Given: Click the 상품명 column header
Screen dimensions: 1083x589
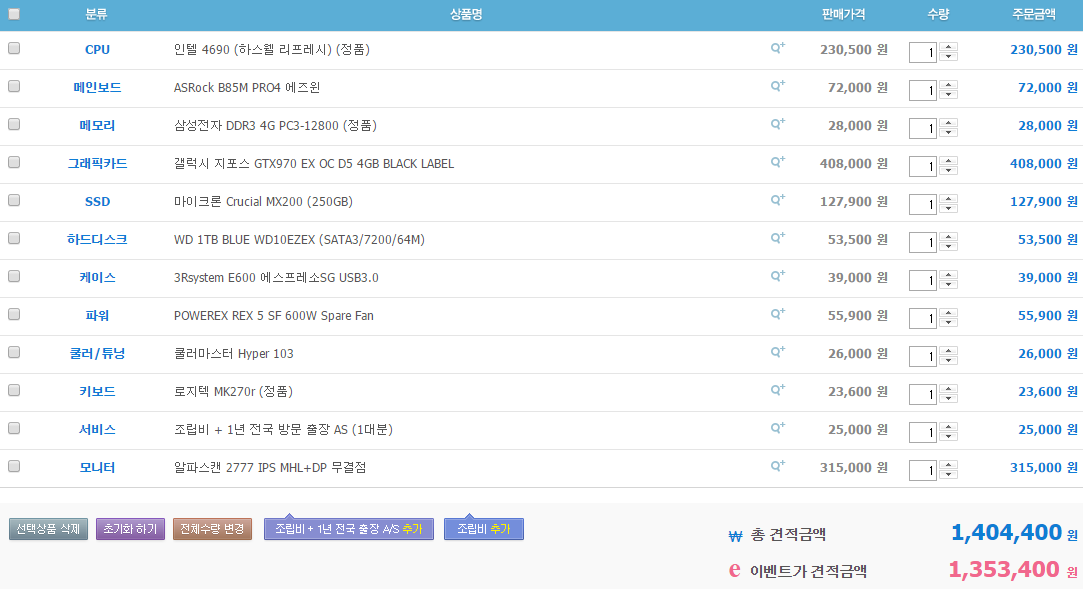Looking at the screenshot, I should pyautogui.click(x=466, y=15).
